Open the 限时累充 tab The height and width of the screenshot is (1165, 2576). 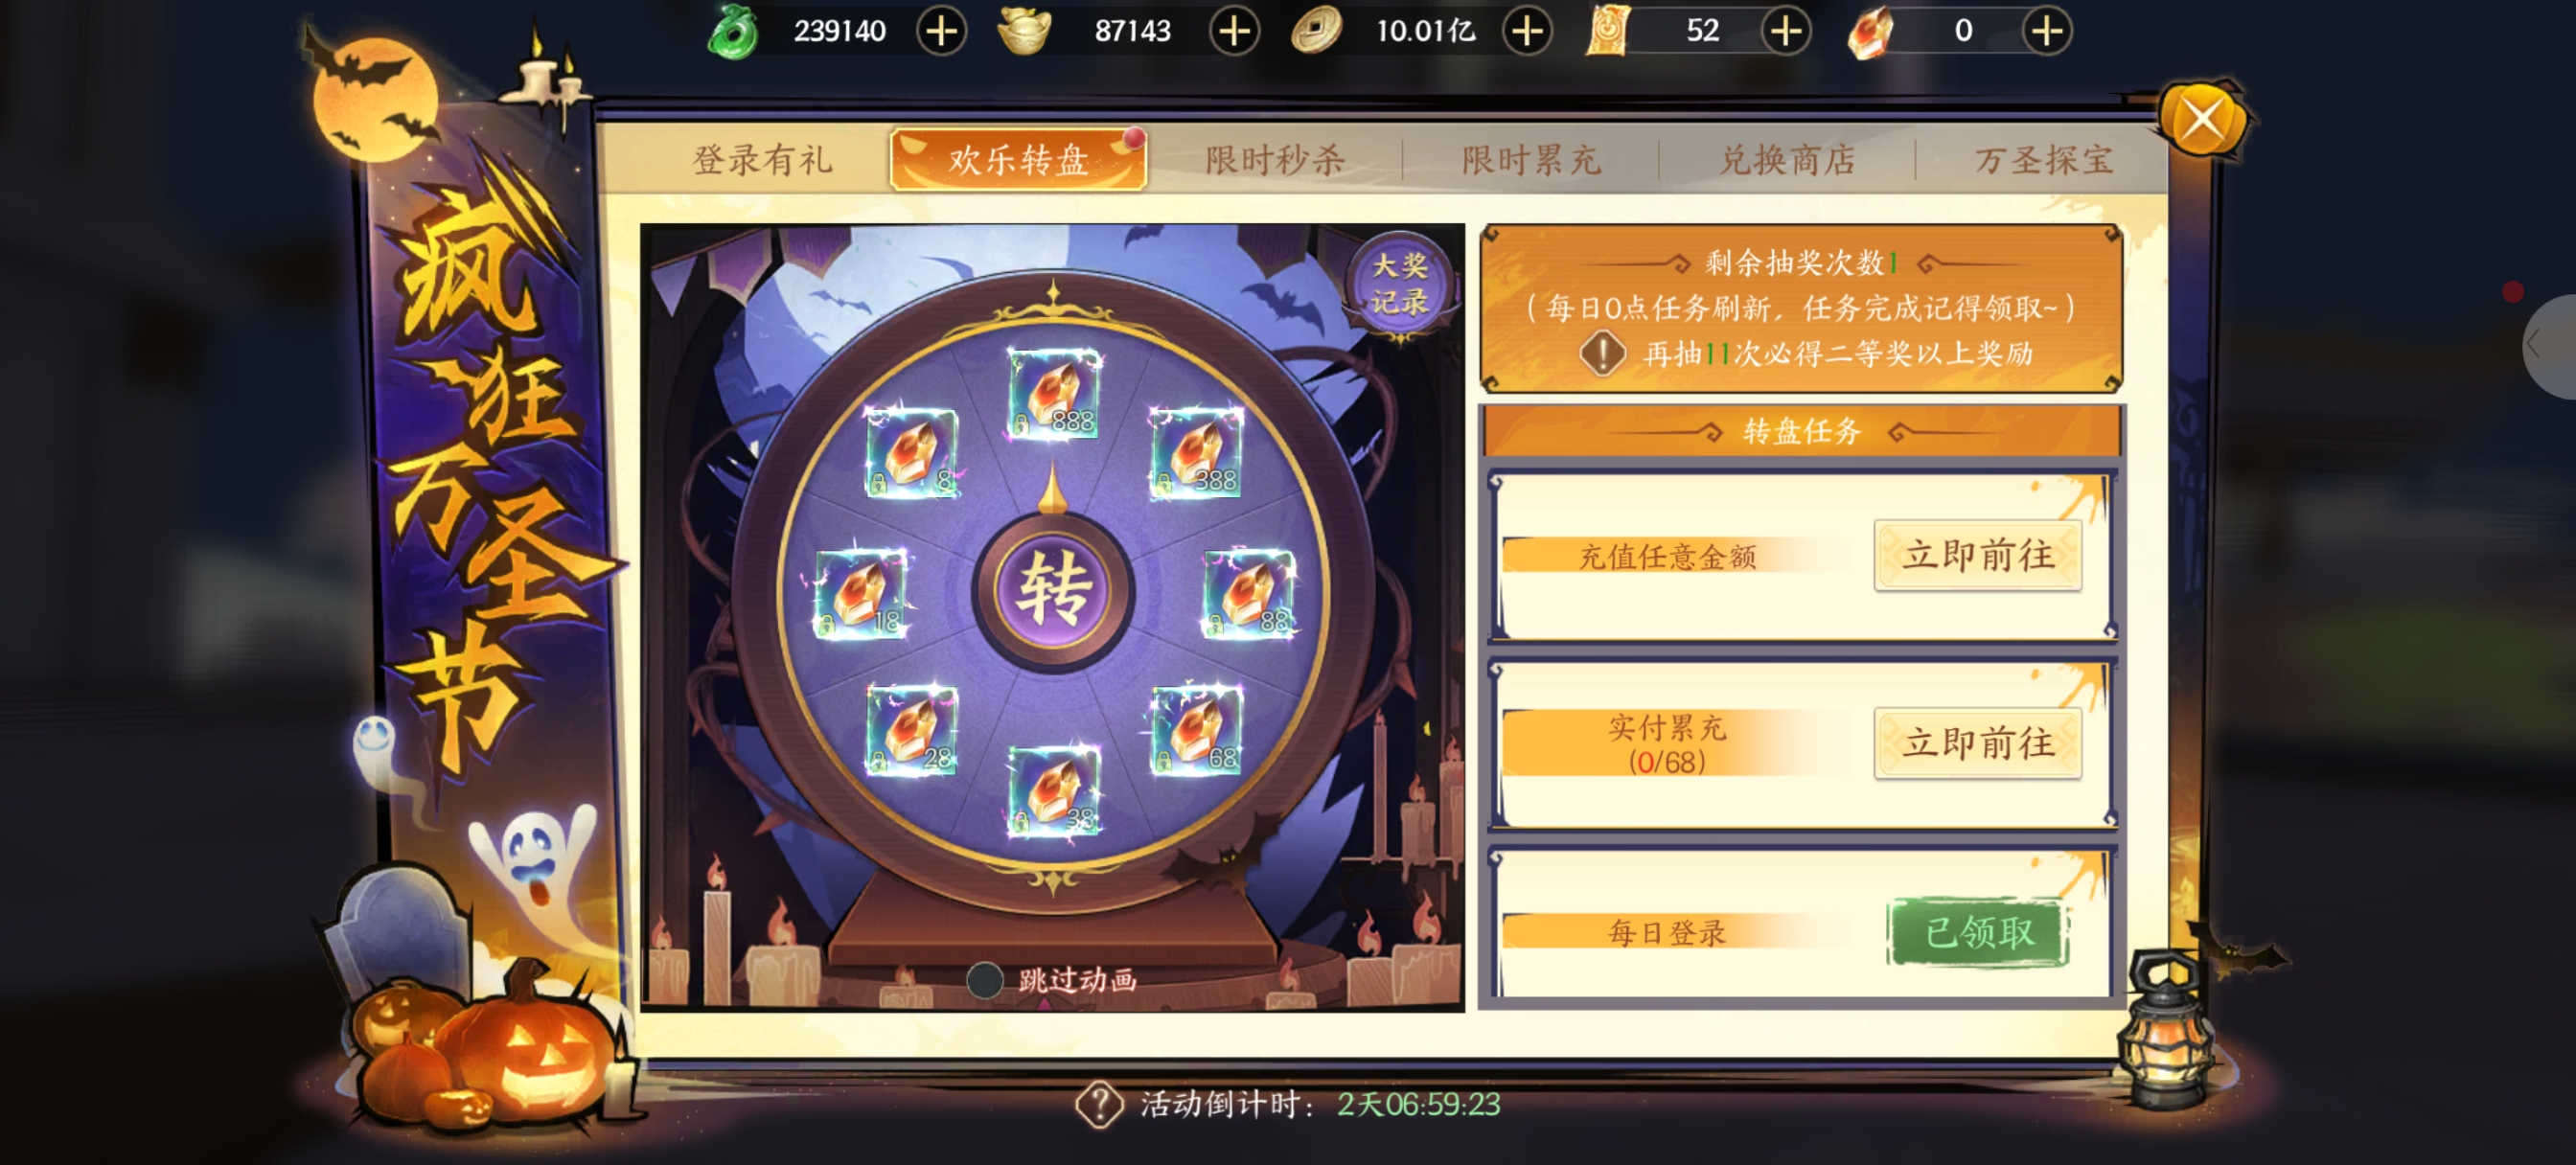click(1530, 159)
